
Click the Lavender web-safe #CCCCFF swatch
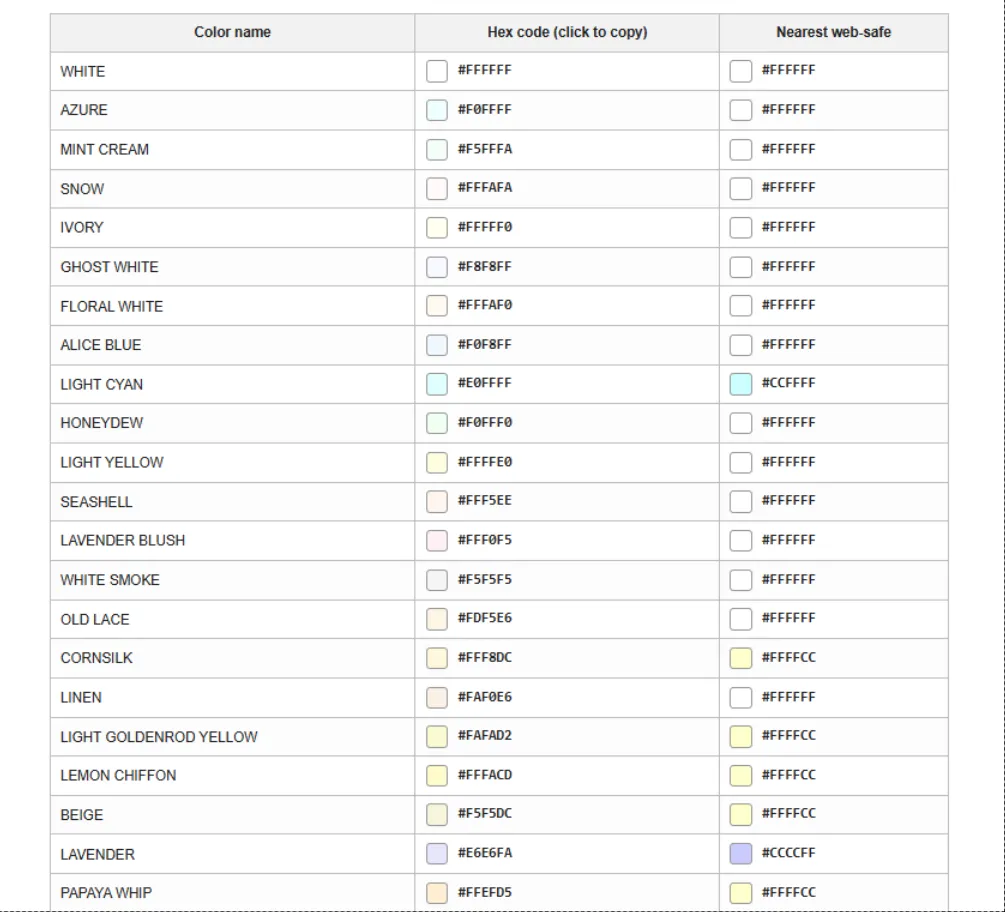coord(740,854)
